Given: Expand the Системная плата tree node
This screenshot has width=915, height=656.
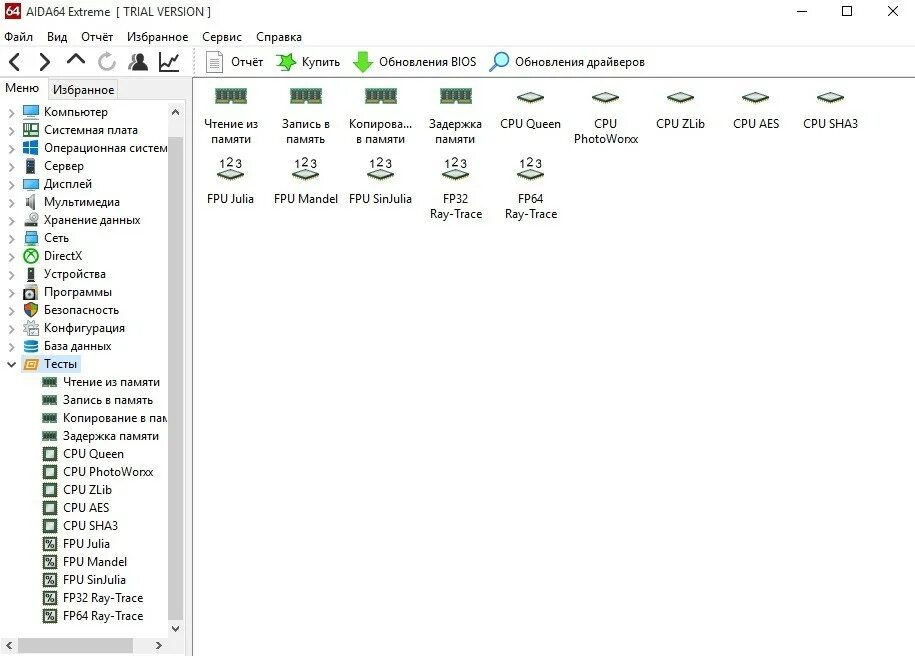Looking at the screenshot, I should click(x=11, y=130).
